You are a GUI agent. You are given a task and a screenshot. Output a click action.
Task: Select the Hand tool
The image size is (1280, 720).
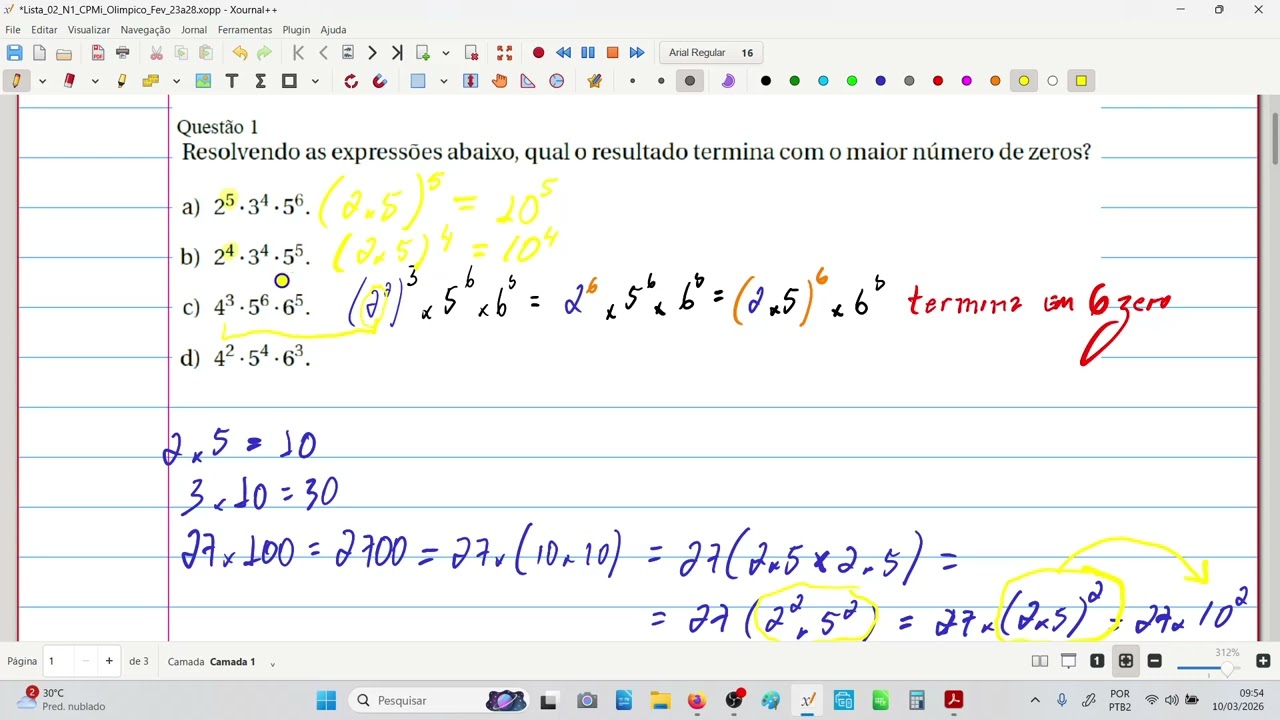point(500,81)
